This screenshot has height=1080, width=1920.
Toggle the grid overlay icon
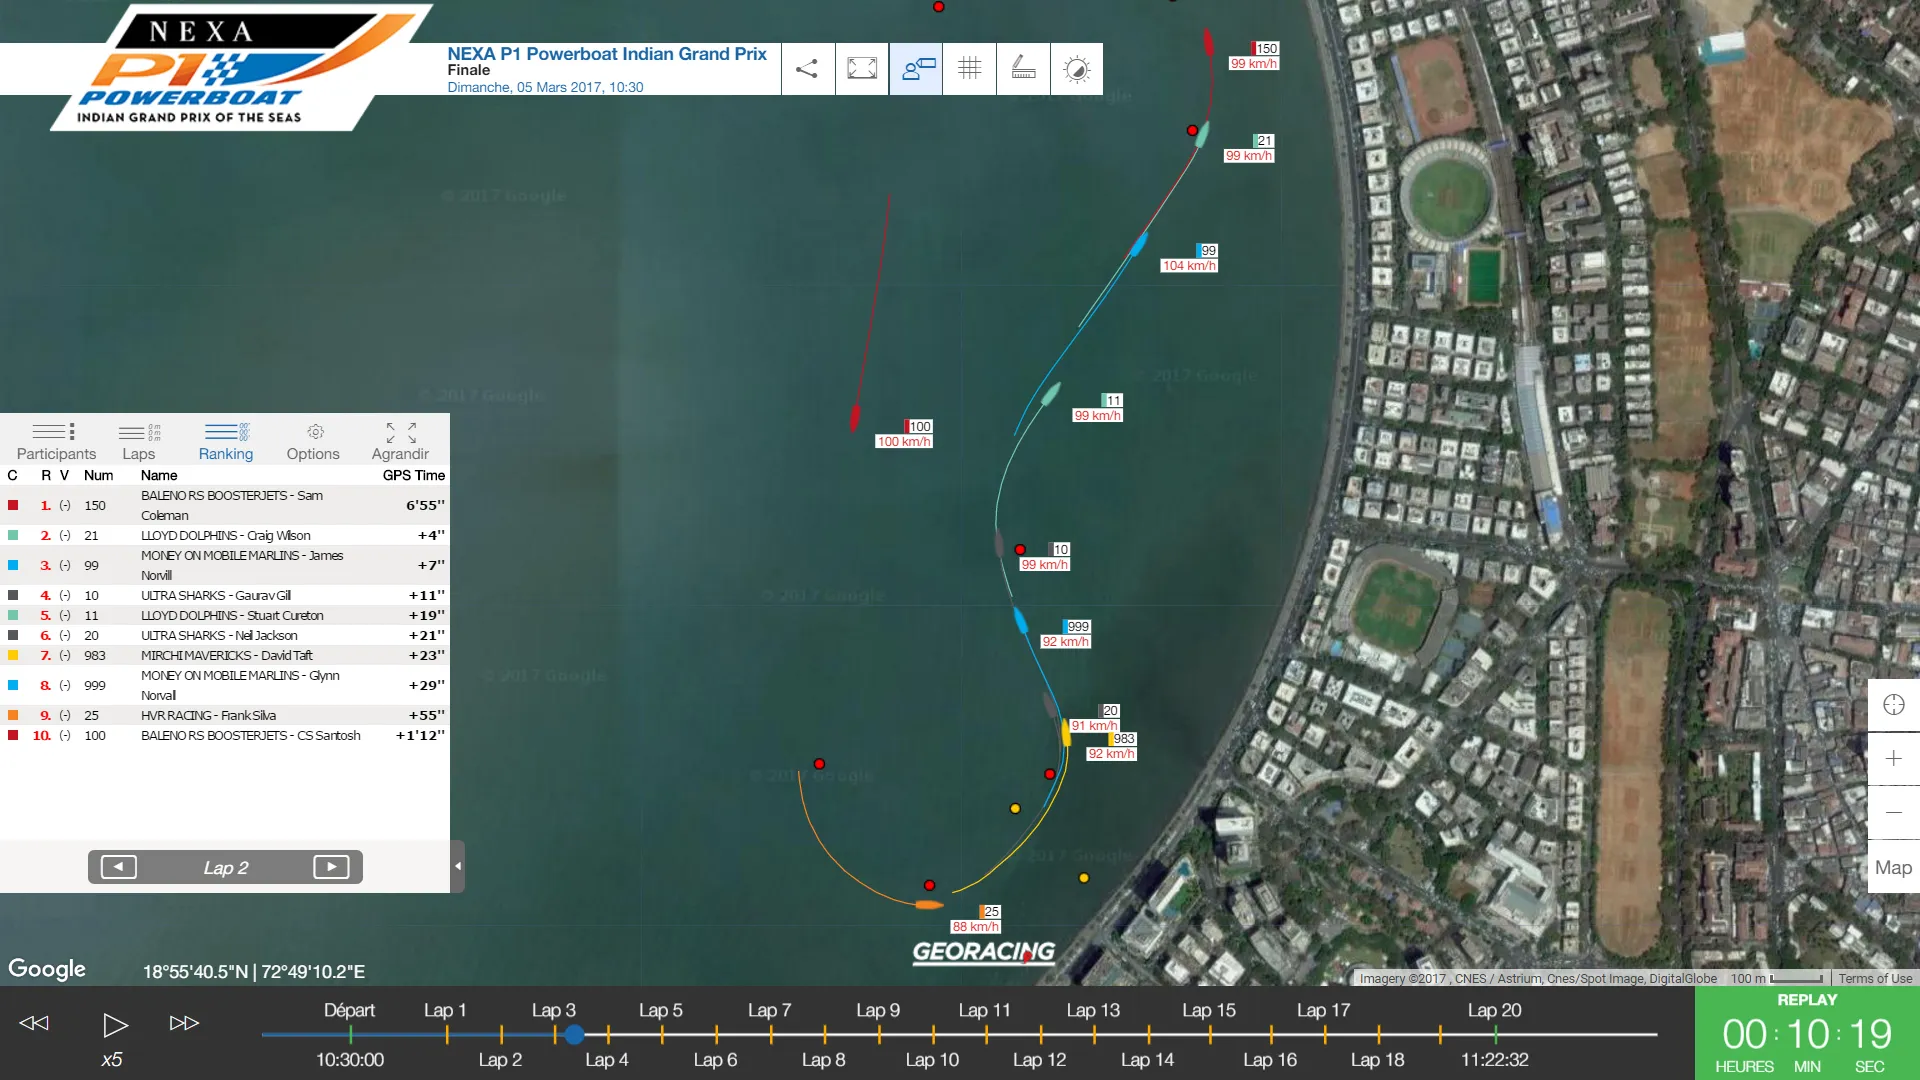tap(969, 69)
